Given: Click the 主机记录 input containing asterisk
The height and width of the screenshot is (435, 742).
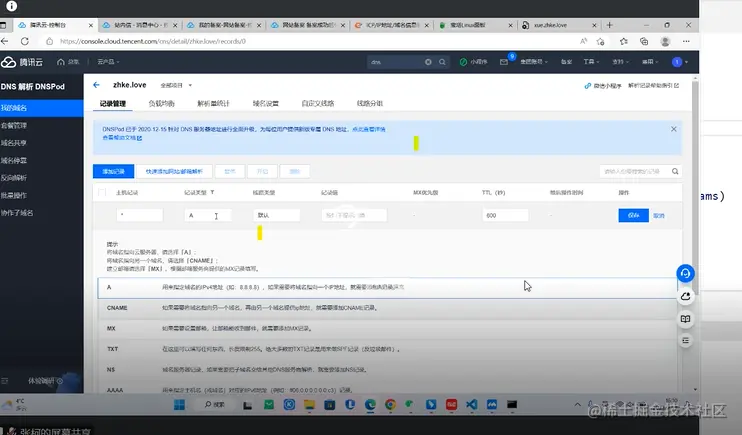Looking at the screenshot, I should [140, 215].
